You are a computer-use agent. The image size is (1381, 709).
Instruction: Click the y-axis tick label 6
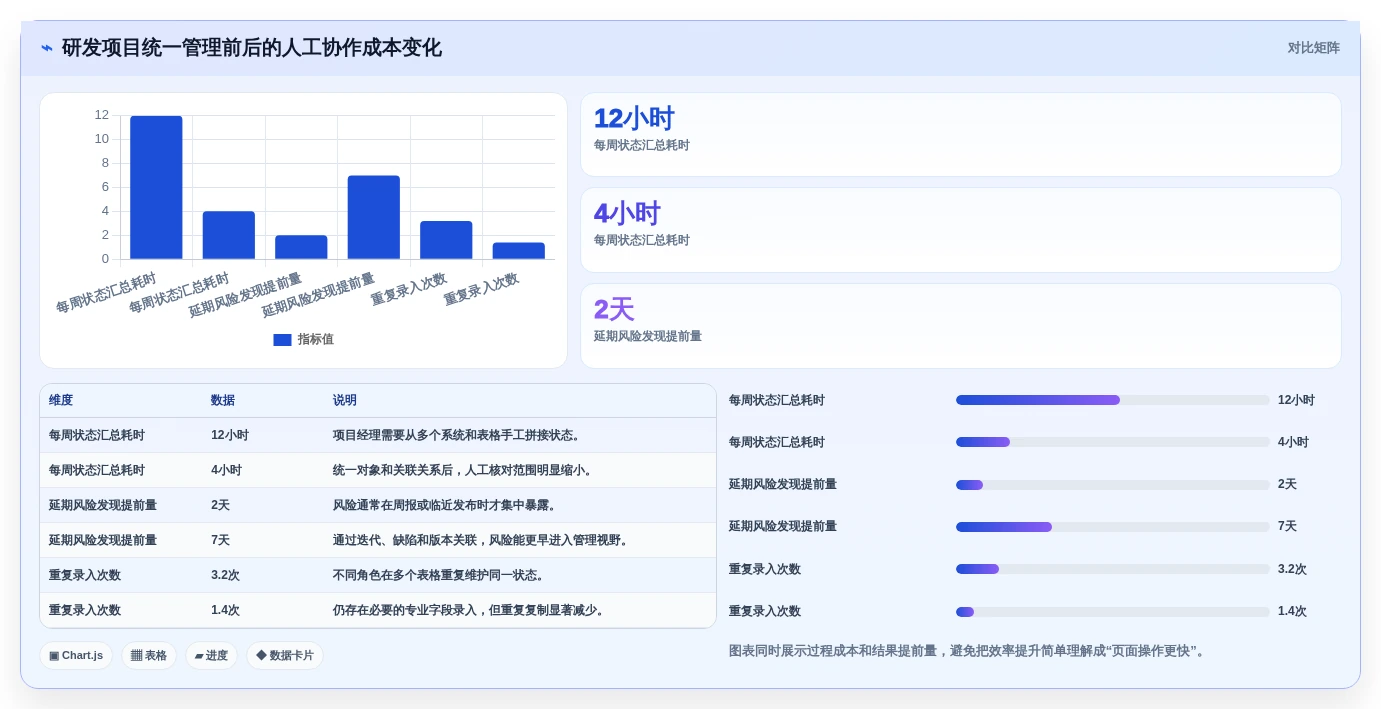(x=105, y=187)
